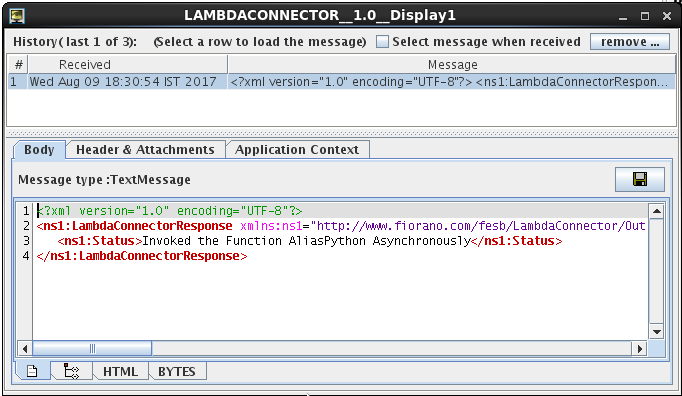The width and height of the screenshot is (682, 396).
Task: Click the horizontal scrollbar thumb
Action: pyautogui.click(x=92, y=349)
